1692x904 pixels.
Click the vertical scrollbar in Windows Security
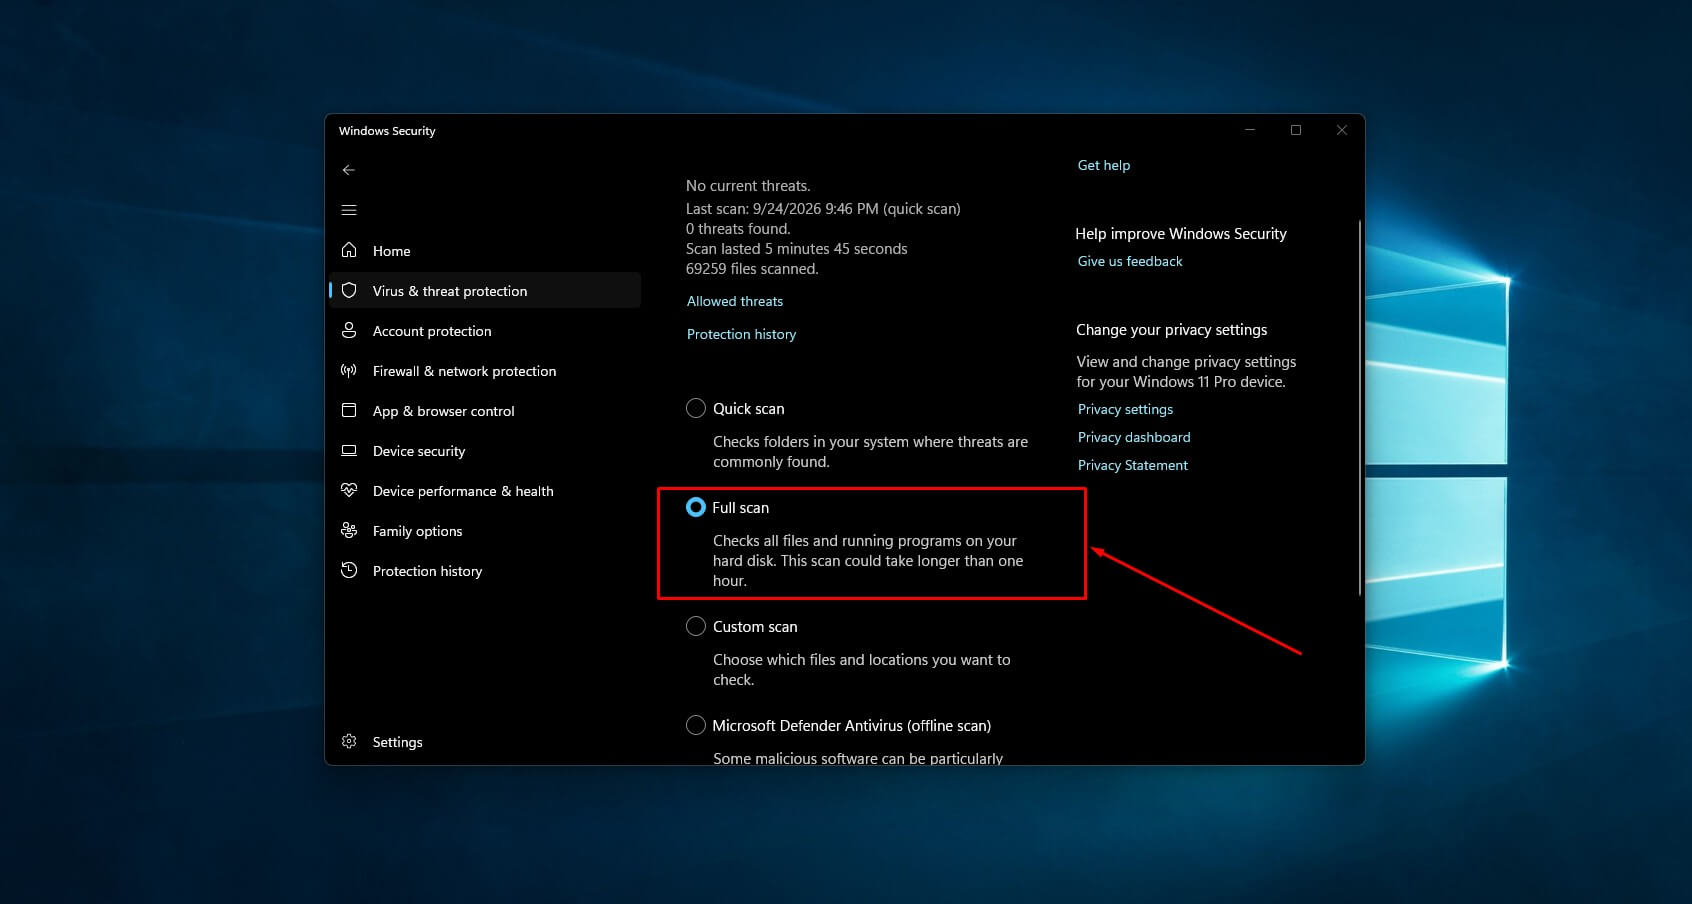pyautogui.click(x=1359, y=408)
